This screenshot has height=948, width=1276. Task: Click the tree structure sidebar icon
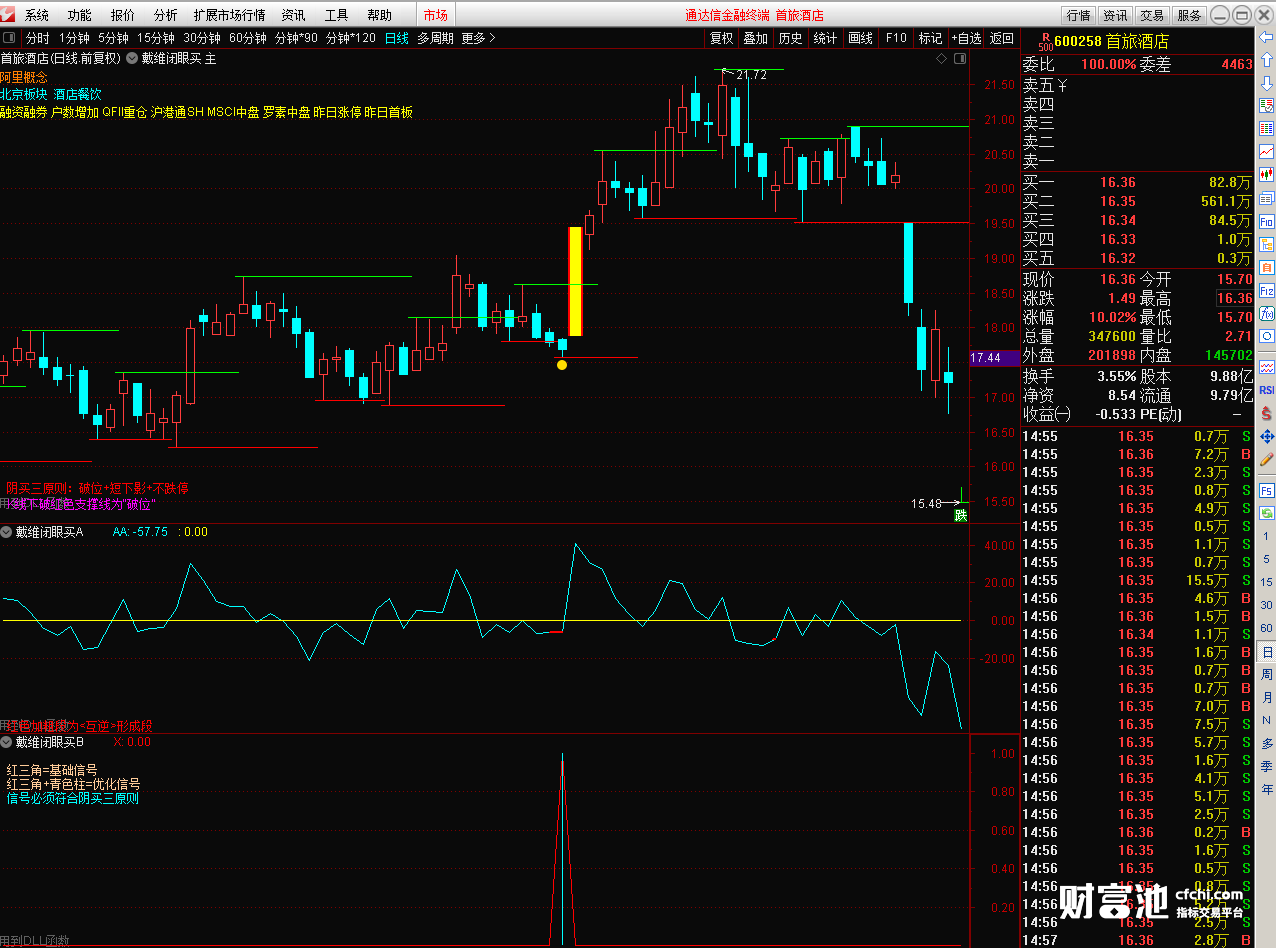tap(1266, 244)
